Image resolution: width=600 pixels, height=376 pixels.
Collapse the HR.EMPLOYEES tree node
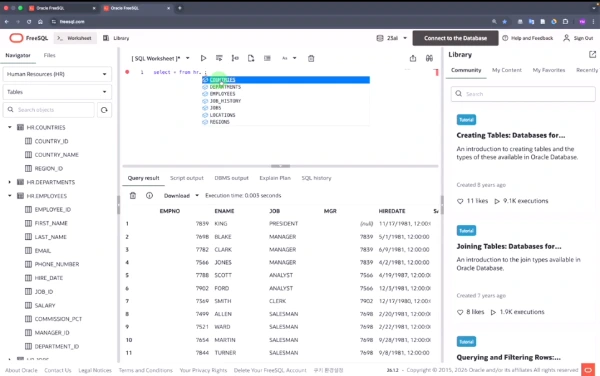tap(10, 196)
